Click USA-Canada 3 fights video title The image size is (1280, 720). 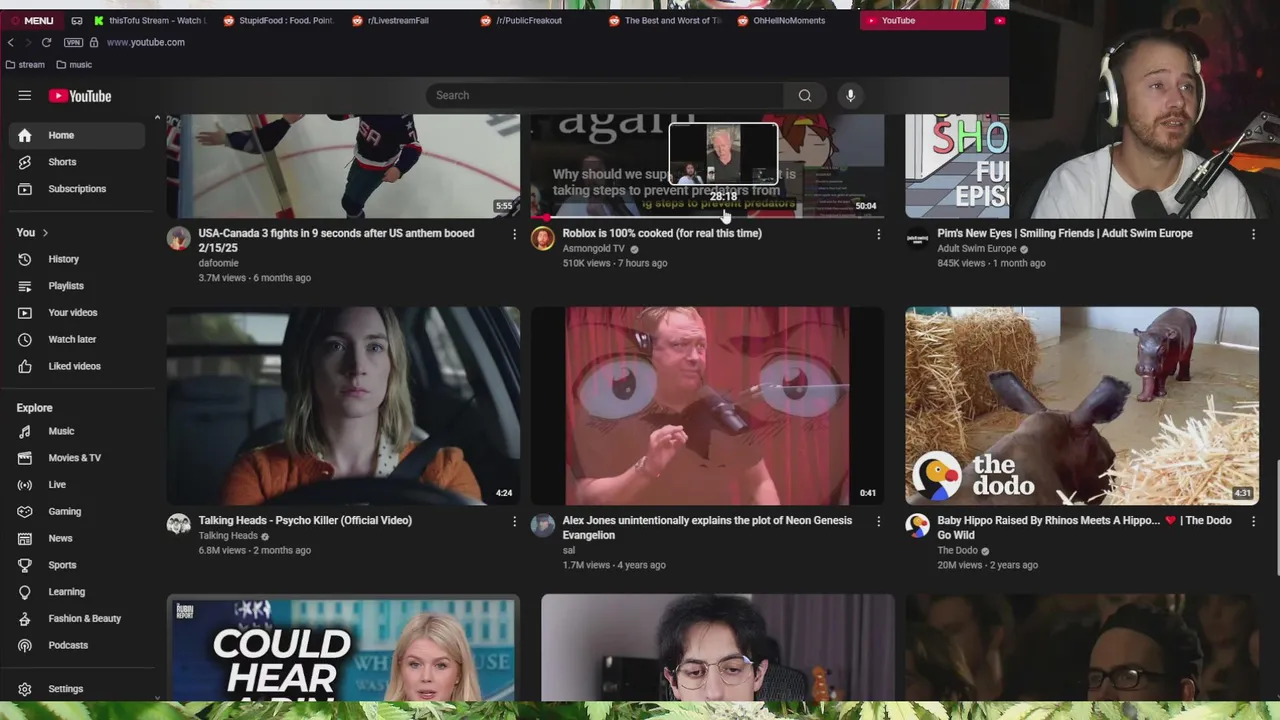point(336,240)
